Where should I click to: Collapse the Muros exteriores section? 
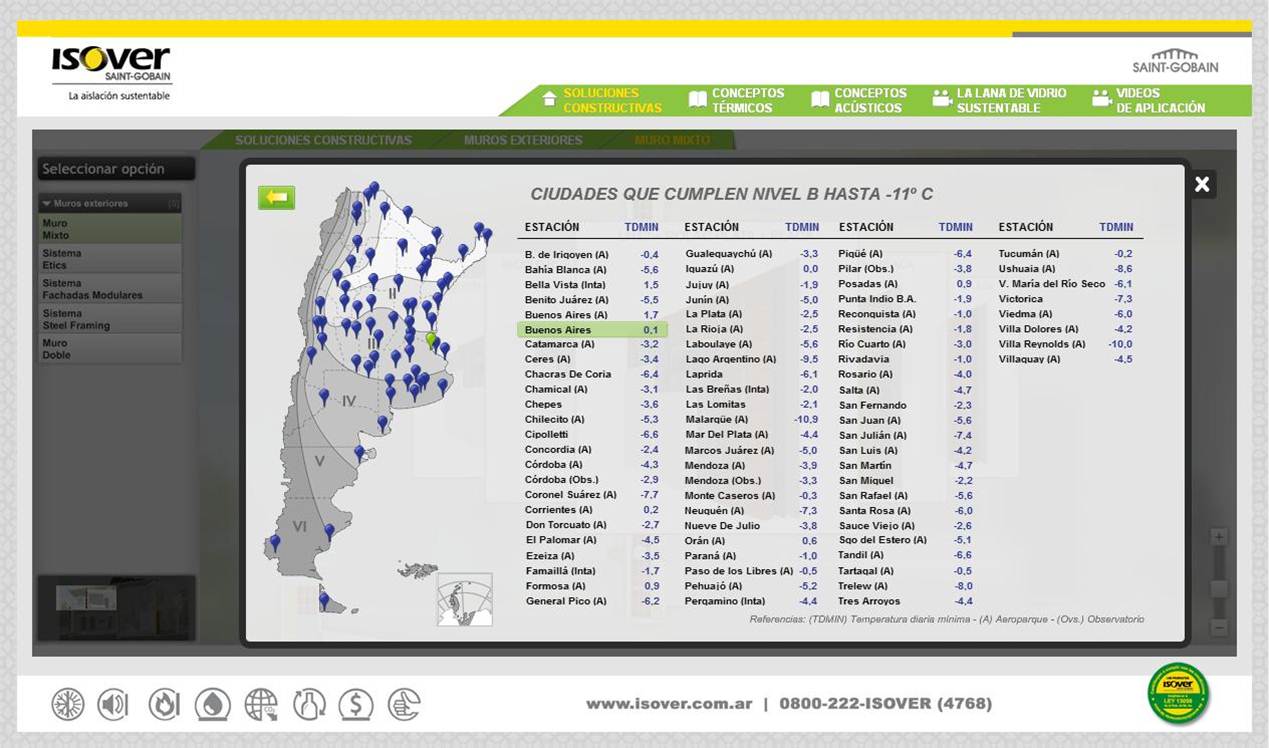[x=46, y=204]
